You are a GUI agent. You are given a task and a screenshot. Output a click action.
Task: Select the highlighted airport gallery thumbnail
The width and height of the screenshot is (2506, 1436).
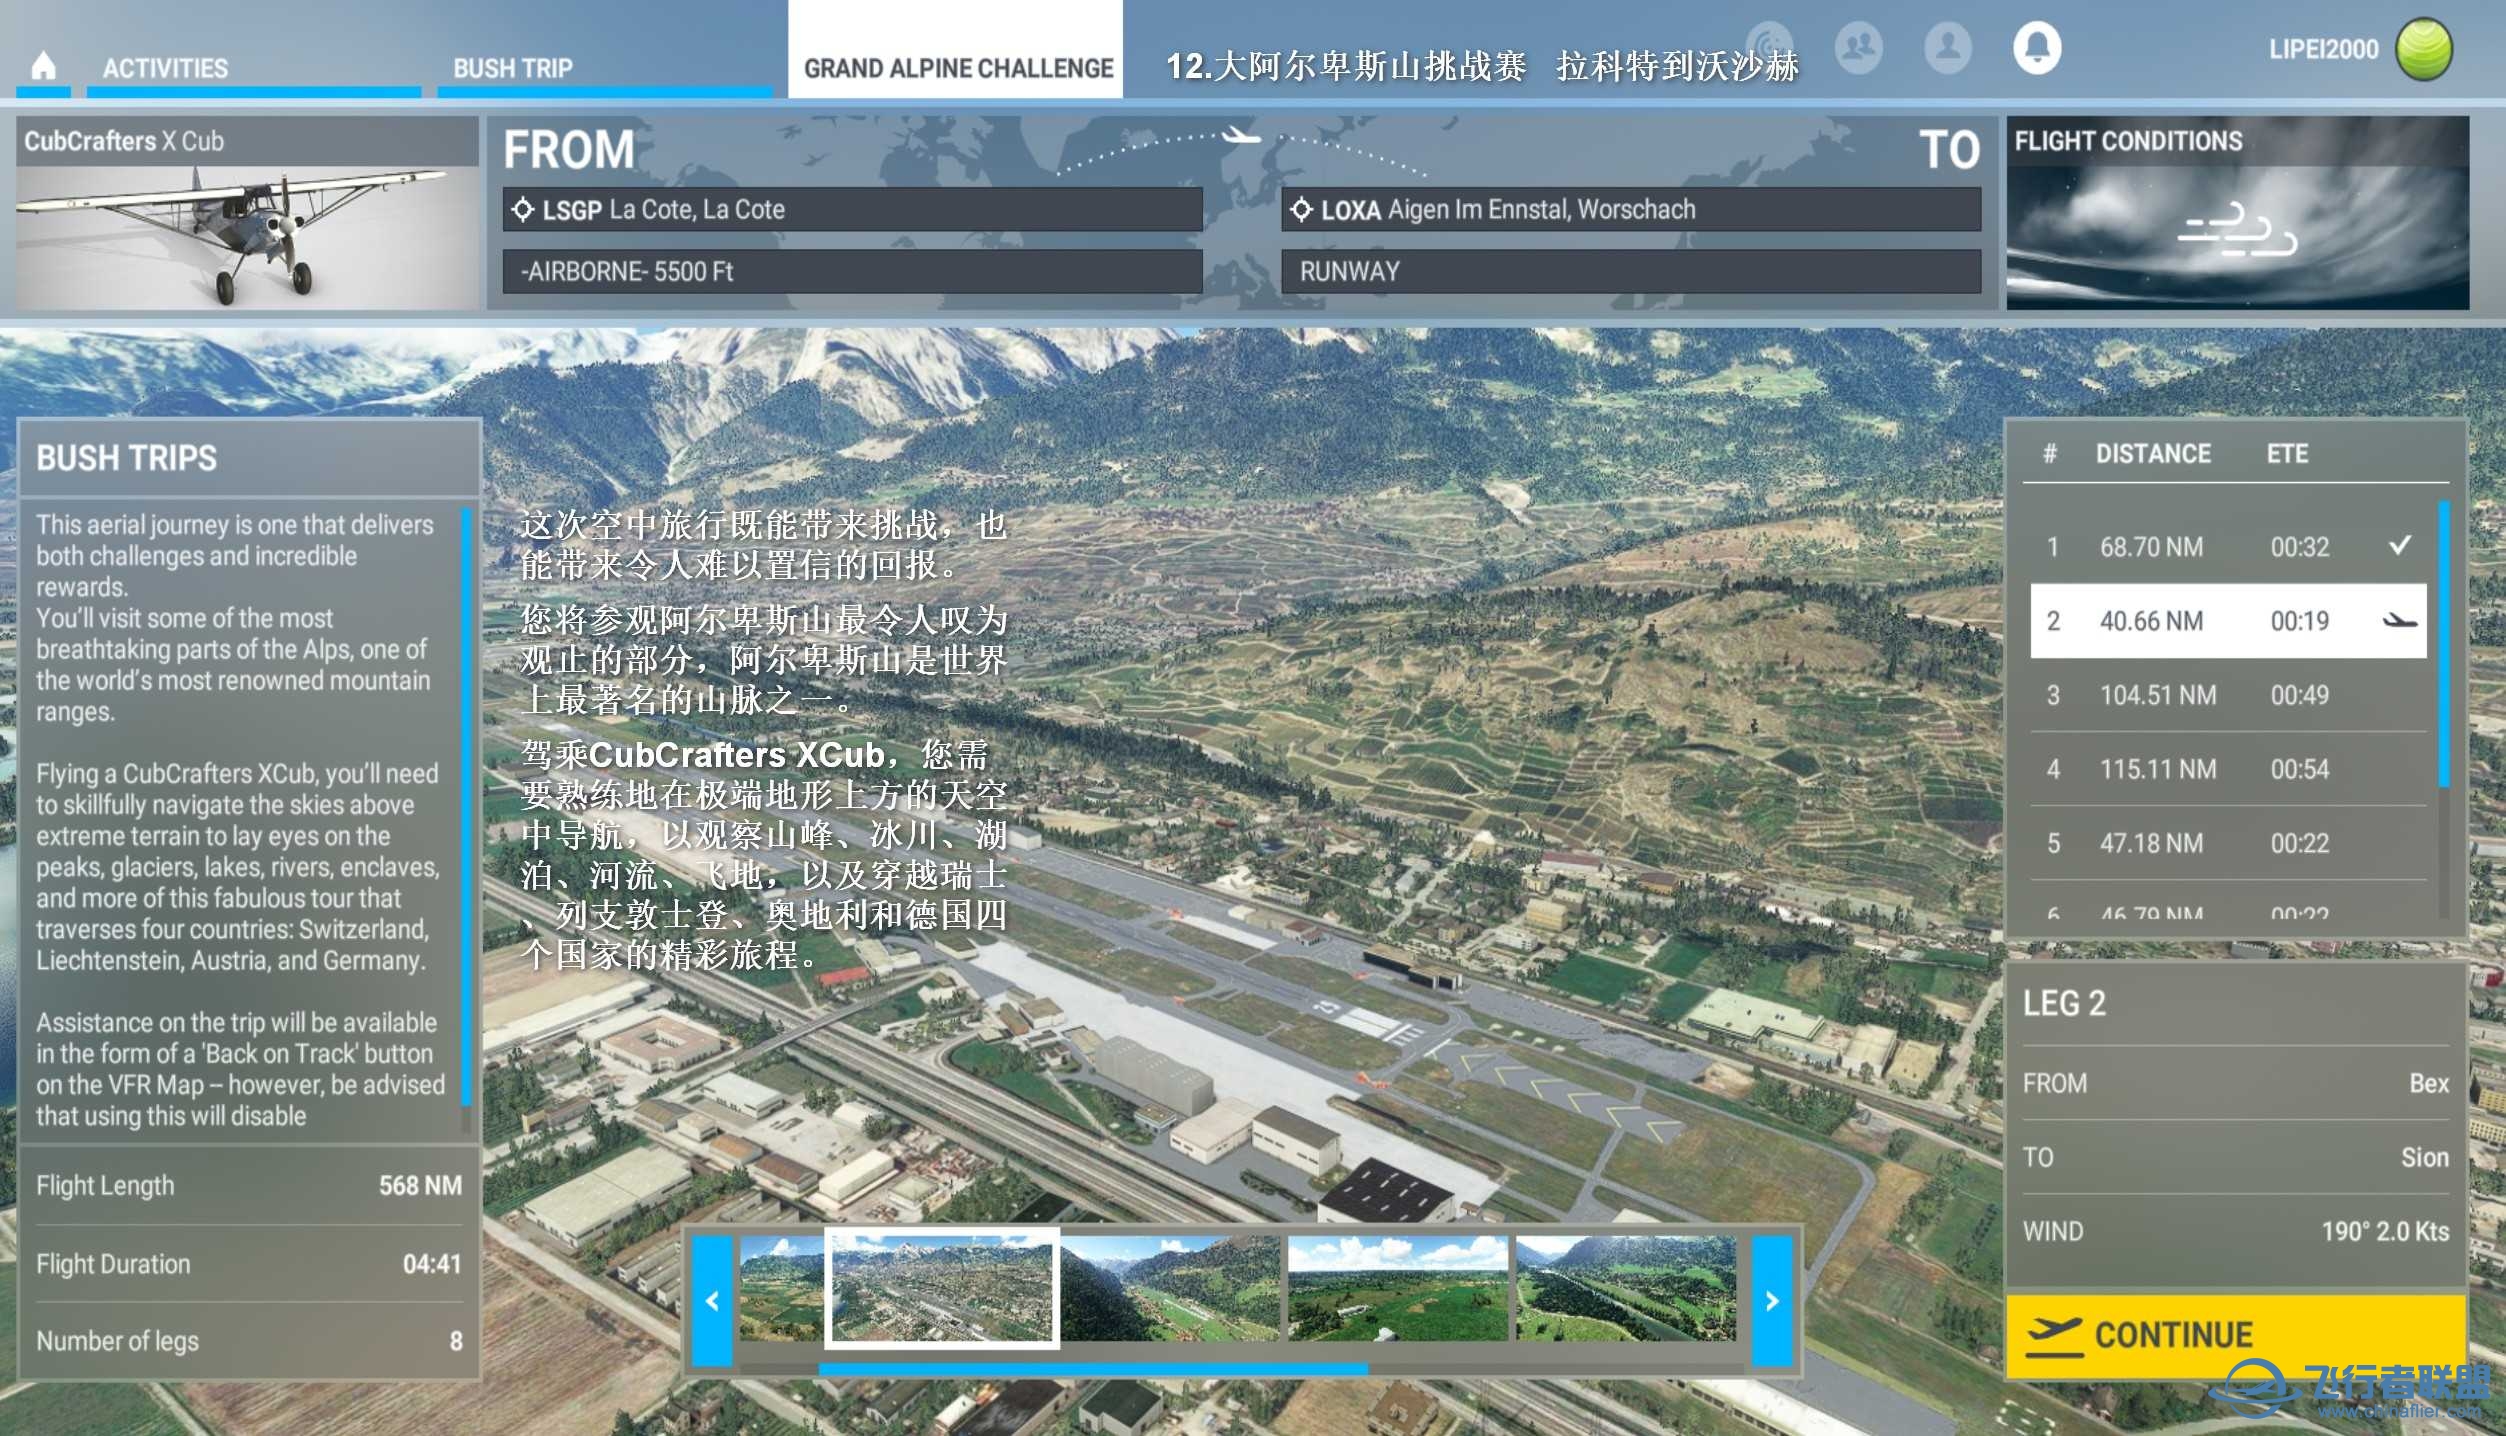942,1288
